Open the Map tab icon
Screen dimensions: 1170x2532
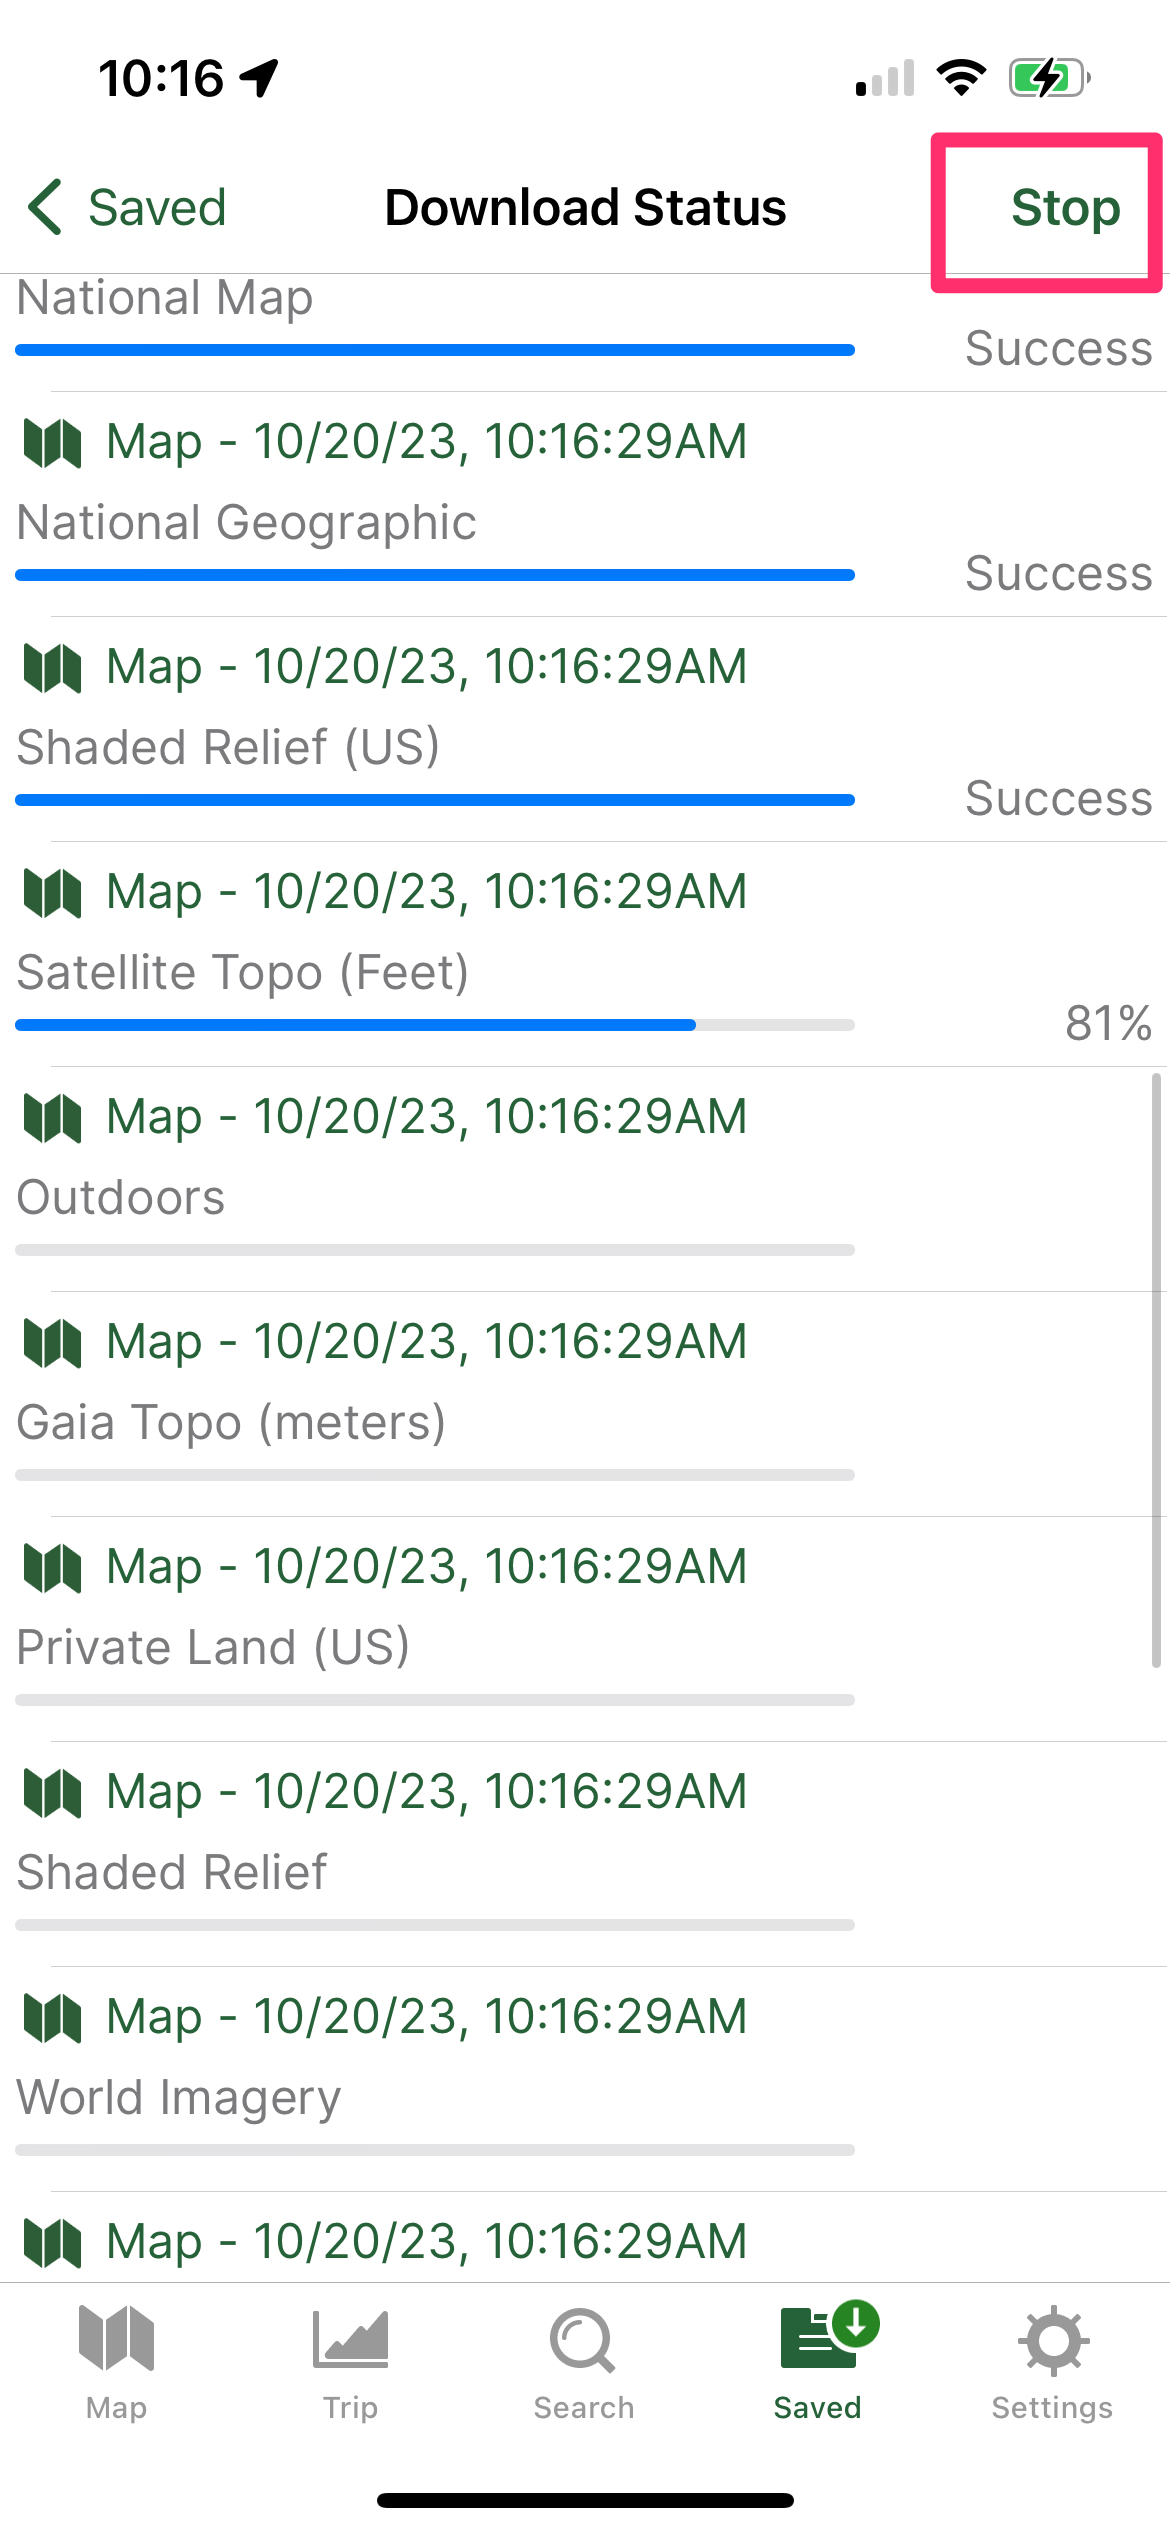click(x=116, y=2340)
